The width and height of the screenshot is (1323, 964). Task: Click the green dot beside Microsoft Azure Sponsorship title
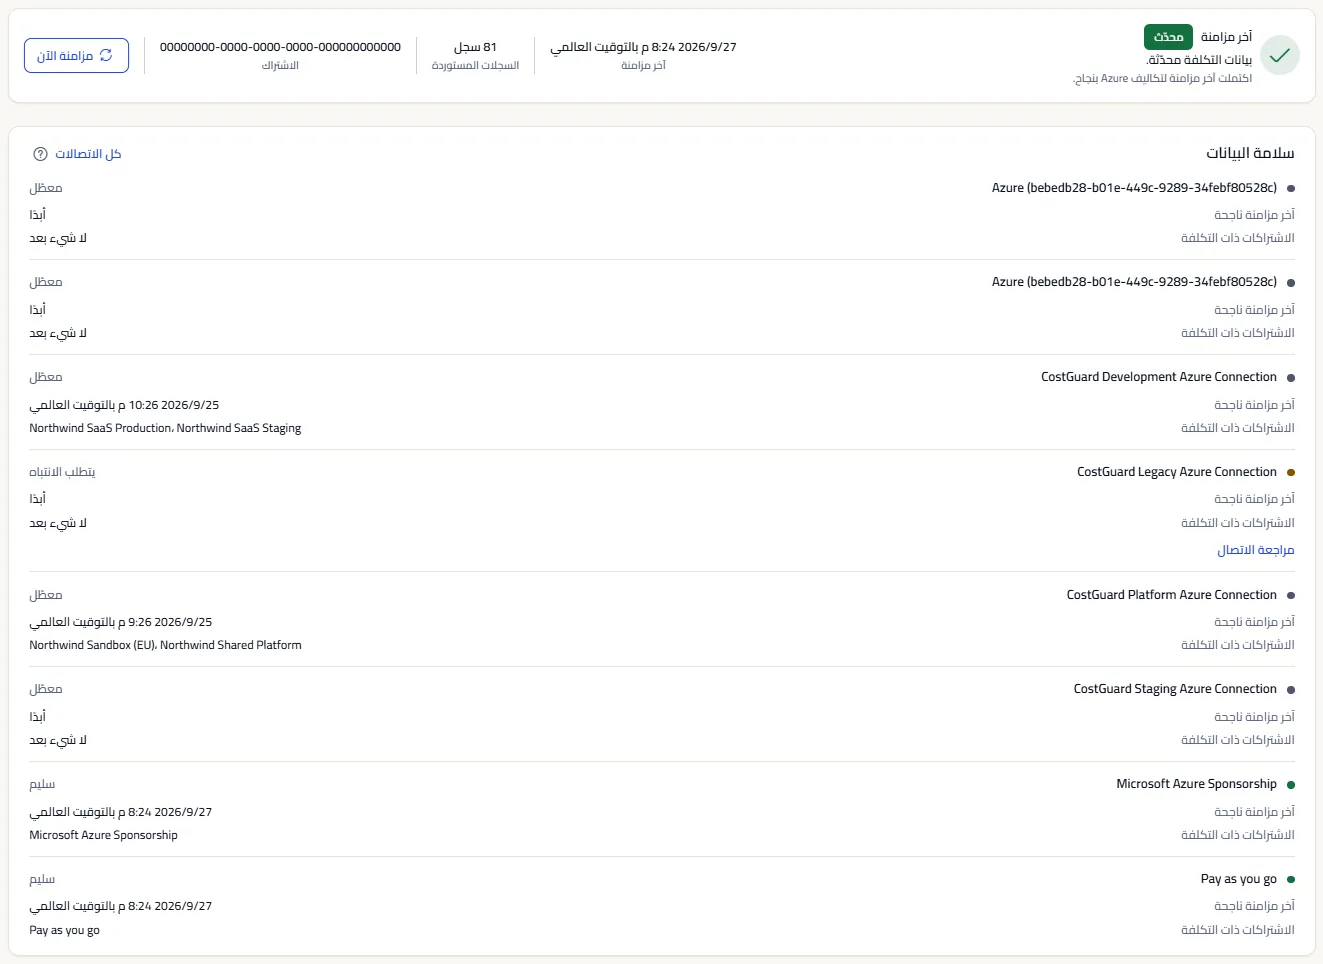pyautogui.click(x=1291, y=785)
